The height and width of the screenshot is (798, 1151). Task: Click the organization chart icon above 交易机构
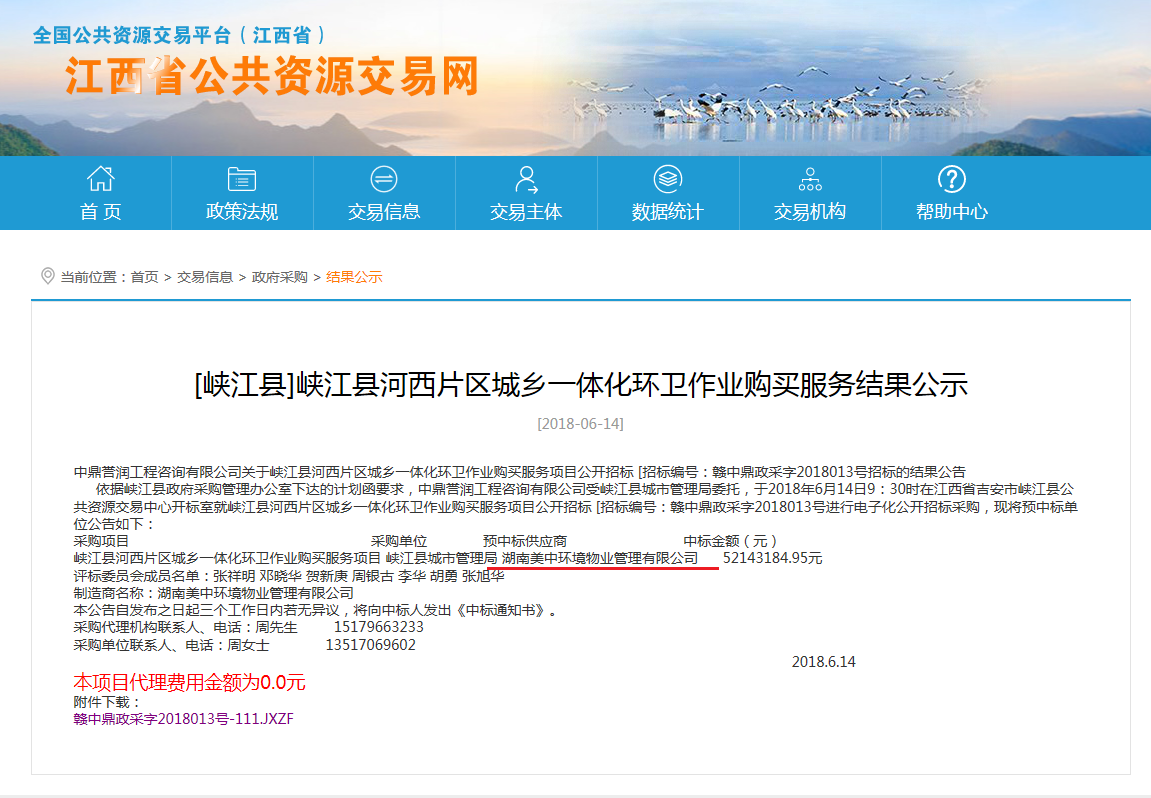[809, 178]
